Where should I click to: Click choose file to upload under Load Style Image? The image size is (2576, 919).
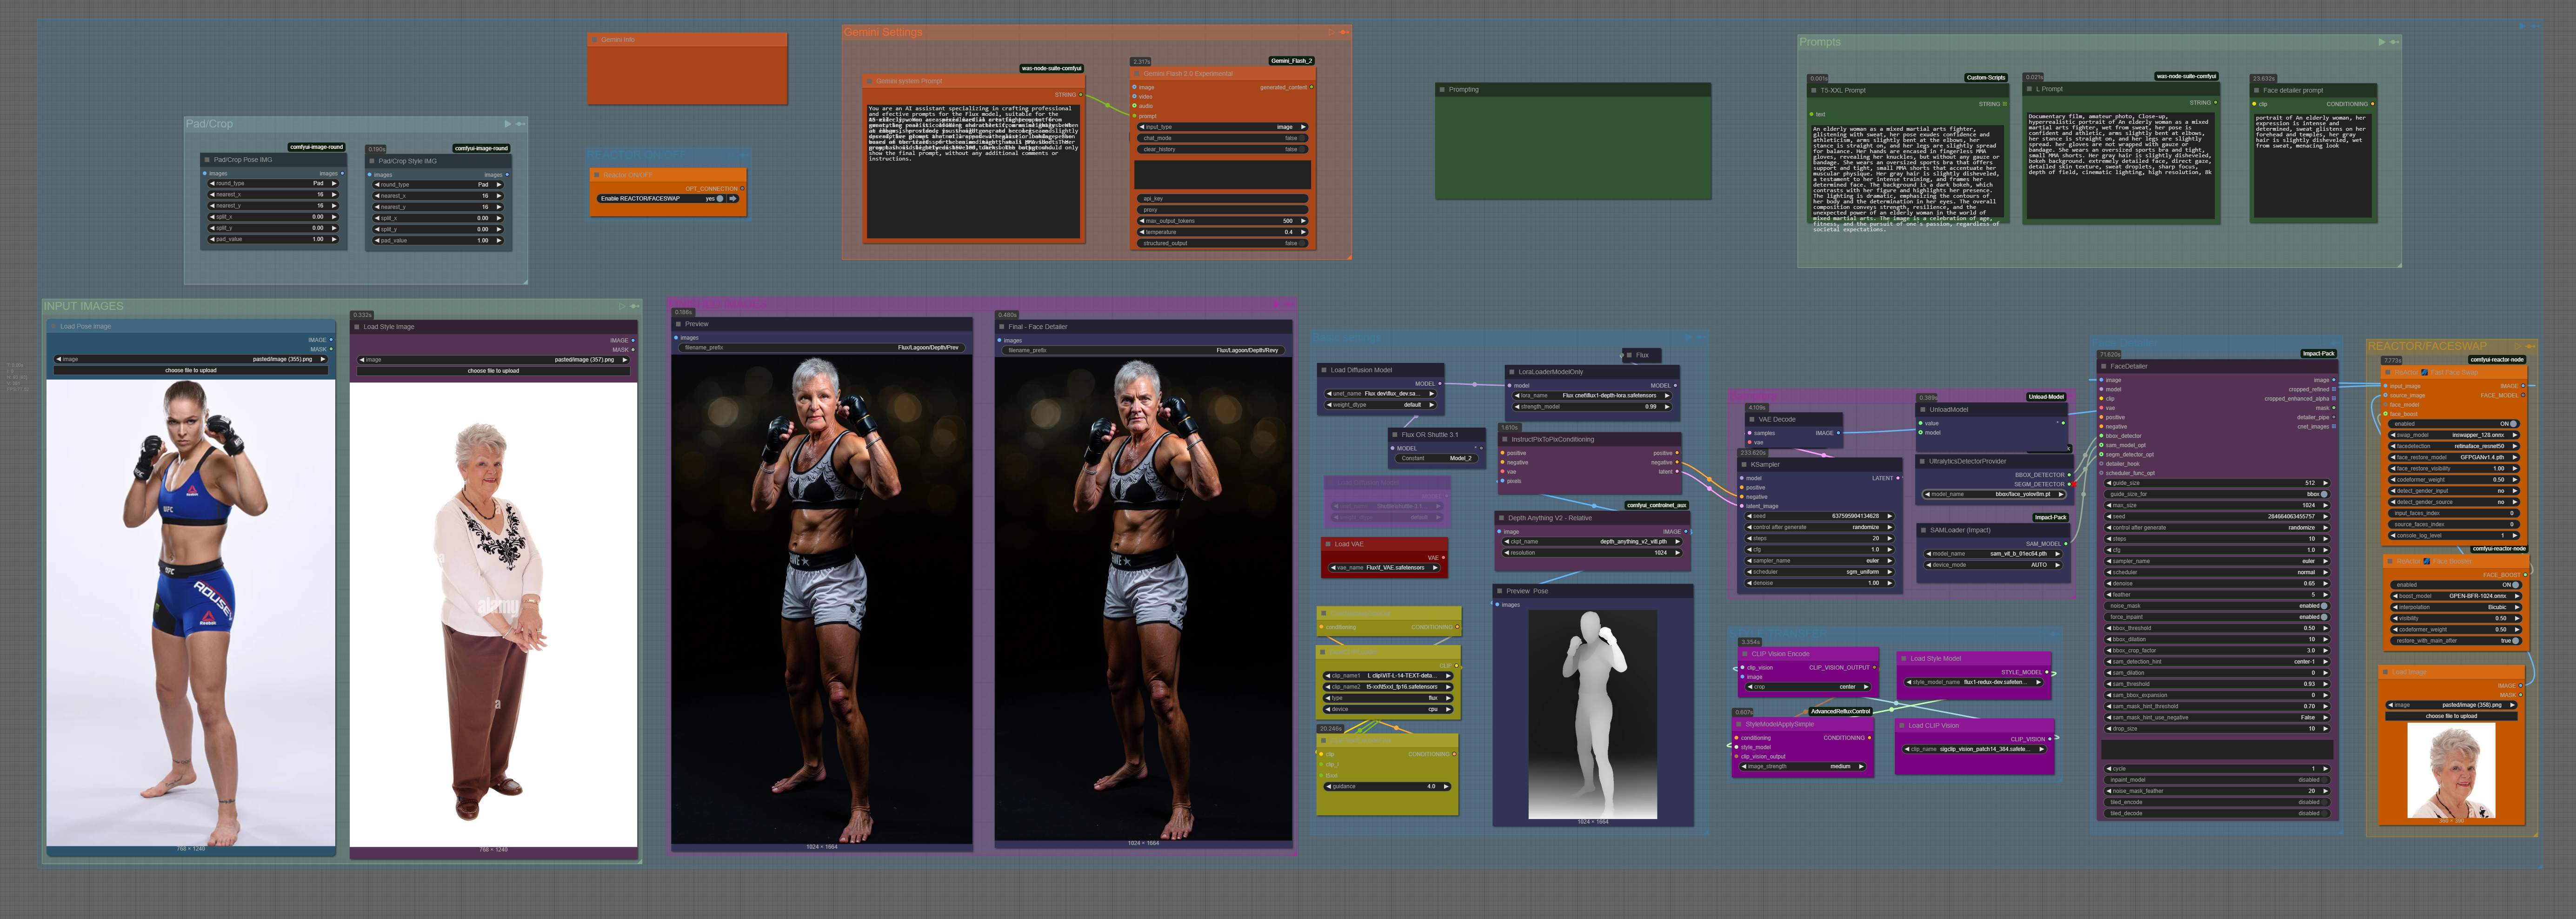(493, 371)
